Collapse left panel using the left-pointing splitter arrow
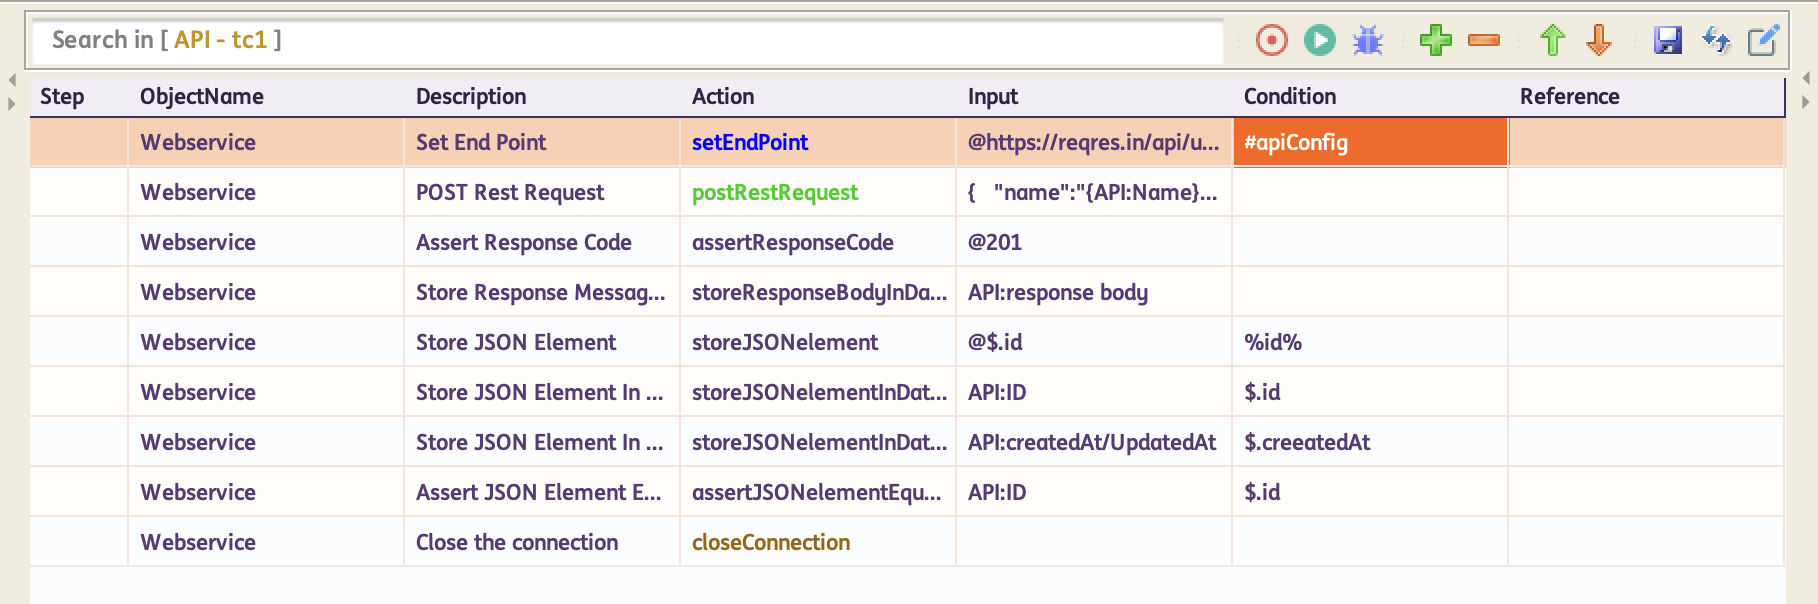The height and width of the screenshot is (604, 1818). (12, 80)
